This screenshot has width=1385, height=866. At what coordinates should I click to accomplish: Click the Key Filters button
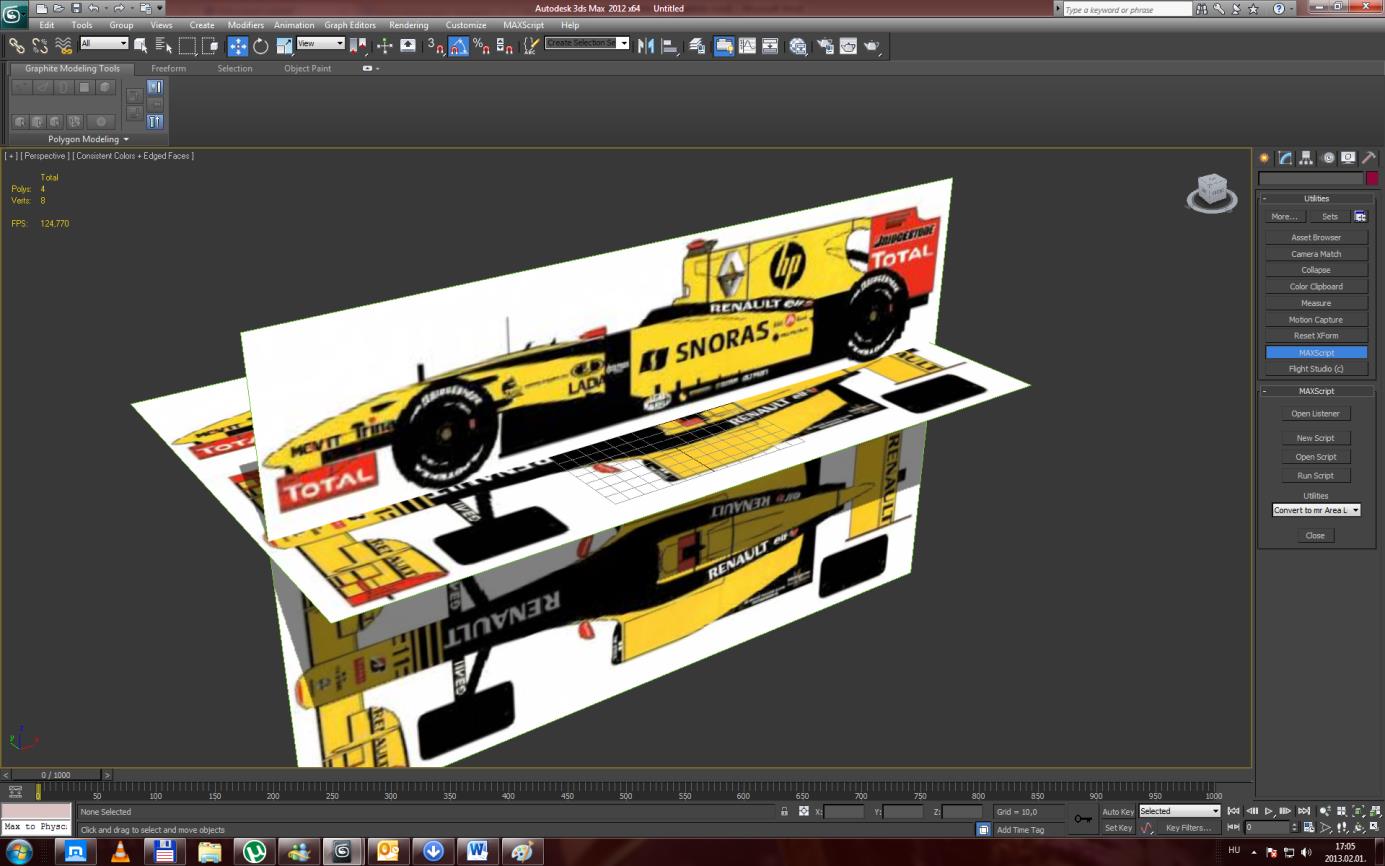1188,828
